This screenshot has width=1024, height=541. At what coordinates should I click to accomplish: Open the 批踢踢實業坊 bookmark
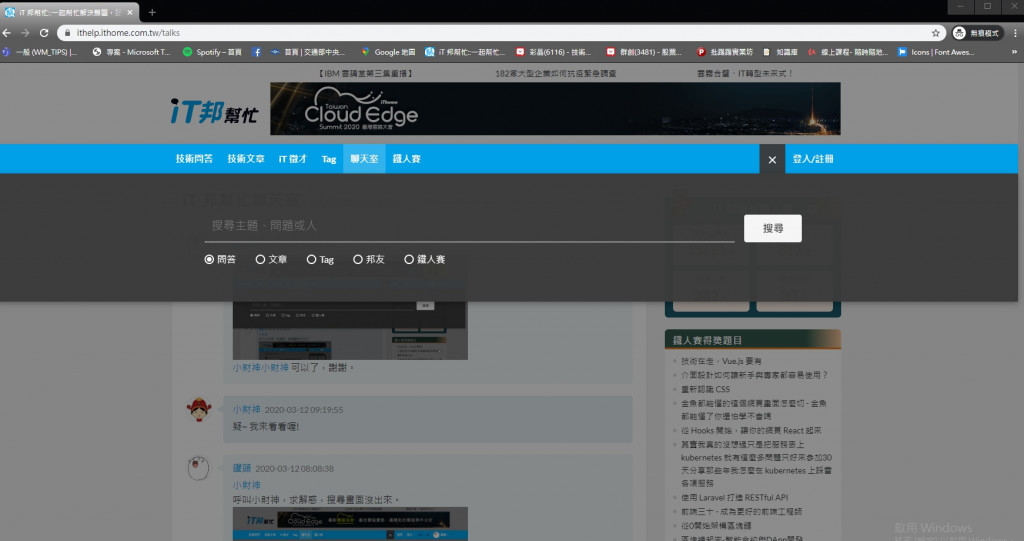[x=725, y=52]
